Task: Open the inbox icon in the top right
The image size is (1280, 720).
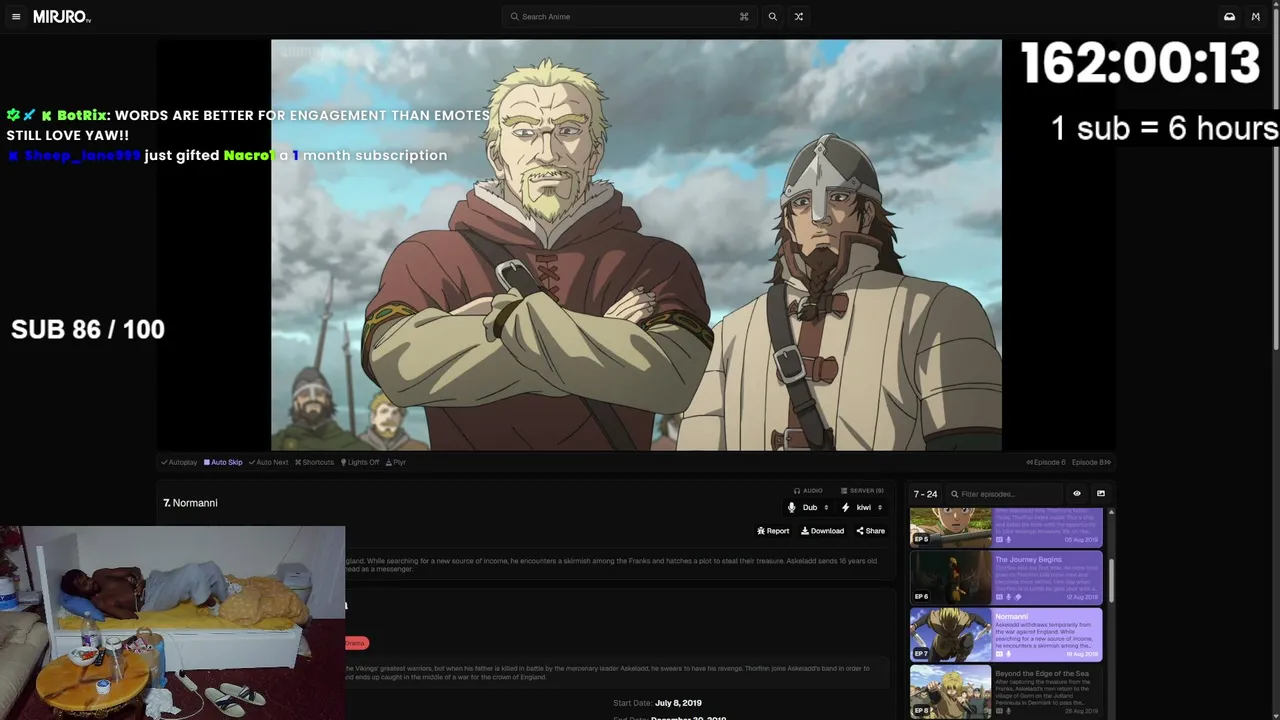Action: pyautogui.click(x=1229, y=17)
